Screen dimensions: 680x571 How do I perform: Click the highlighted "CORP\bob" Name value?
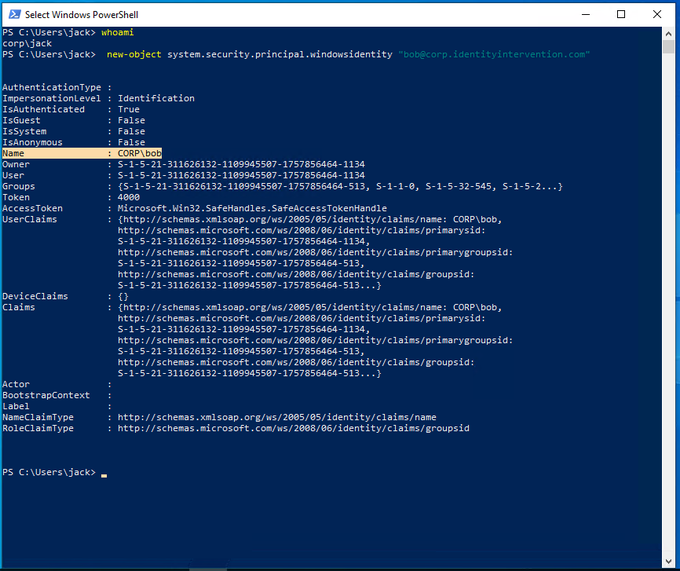139,153
